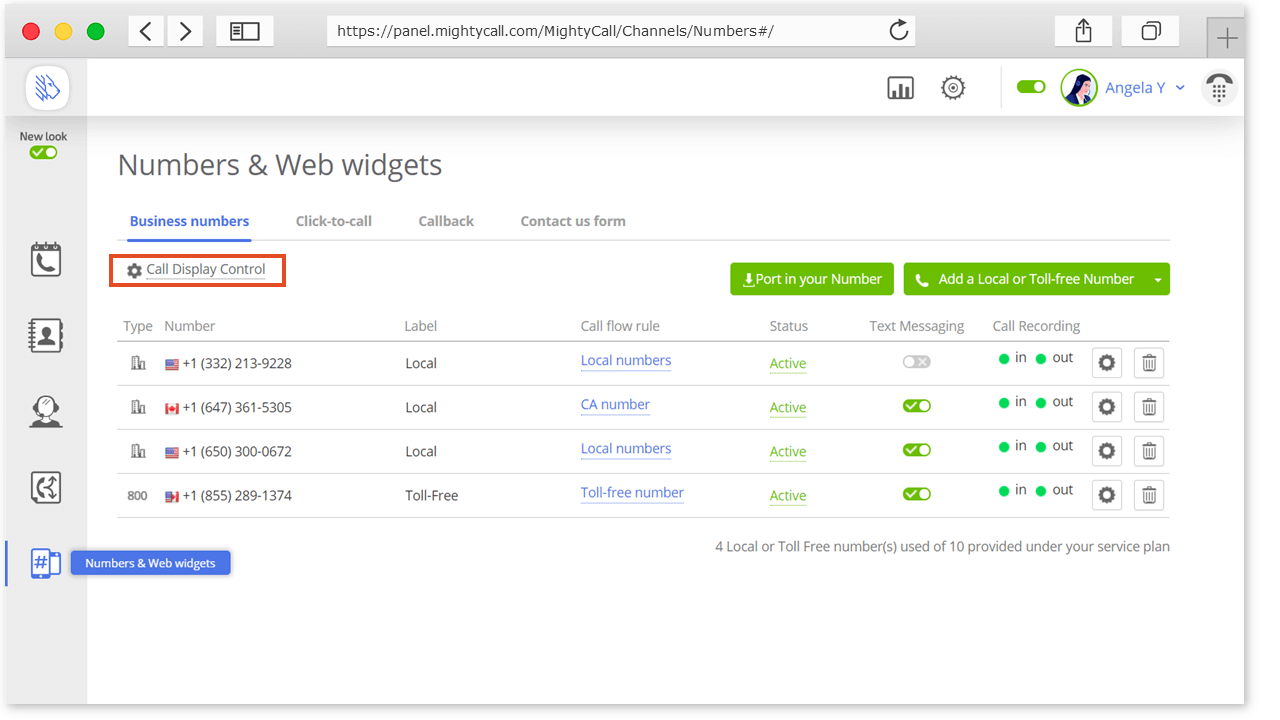Open the CA number call flow rule

click(615, 405)
